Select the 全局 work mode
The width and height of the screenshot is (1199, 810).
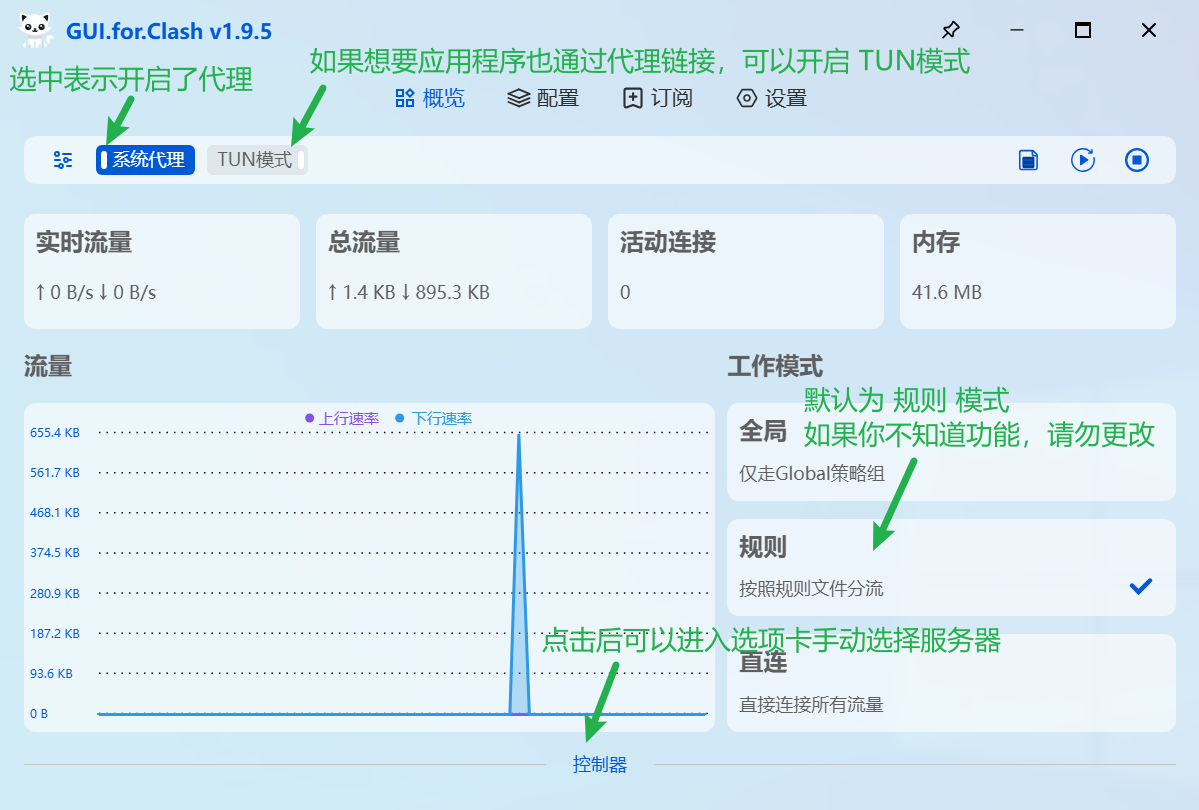tap(950, 452)
